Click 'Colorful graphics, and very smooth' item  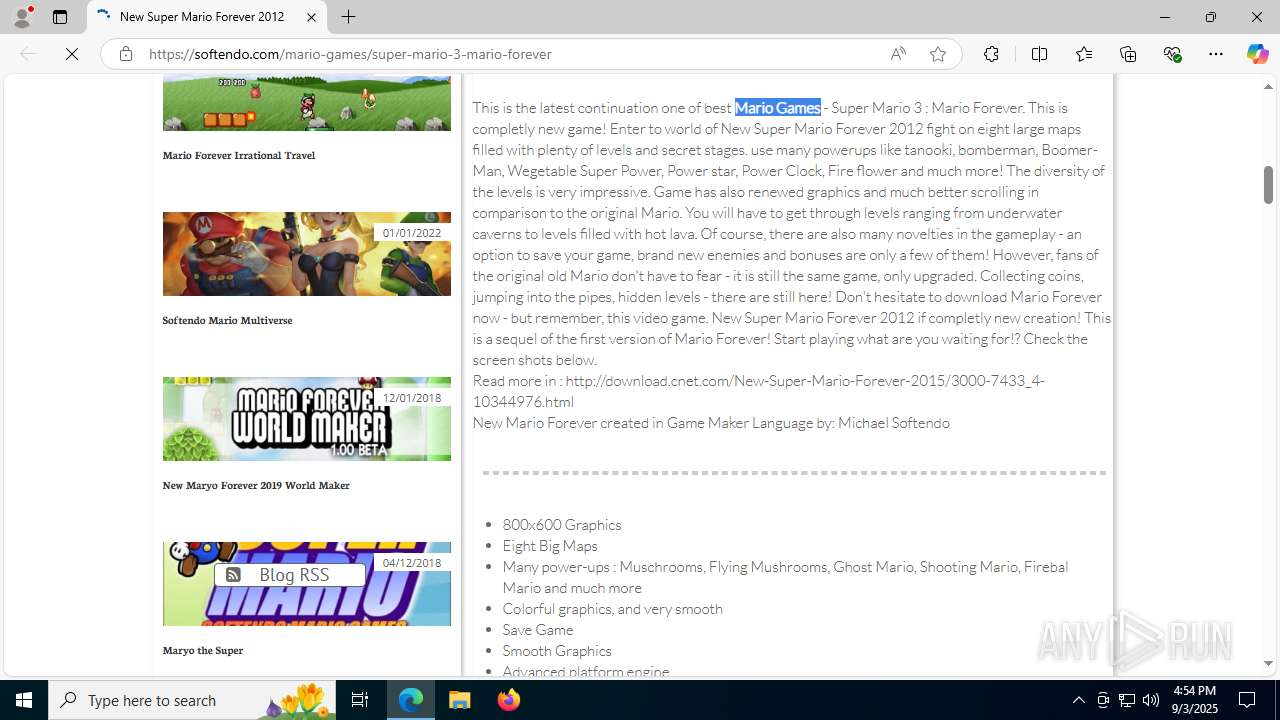613,608
